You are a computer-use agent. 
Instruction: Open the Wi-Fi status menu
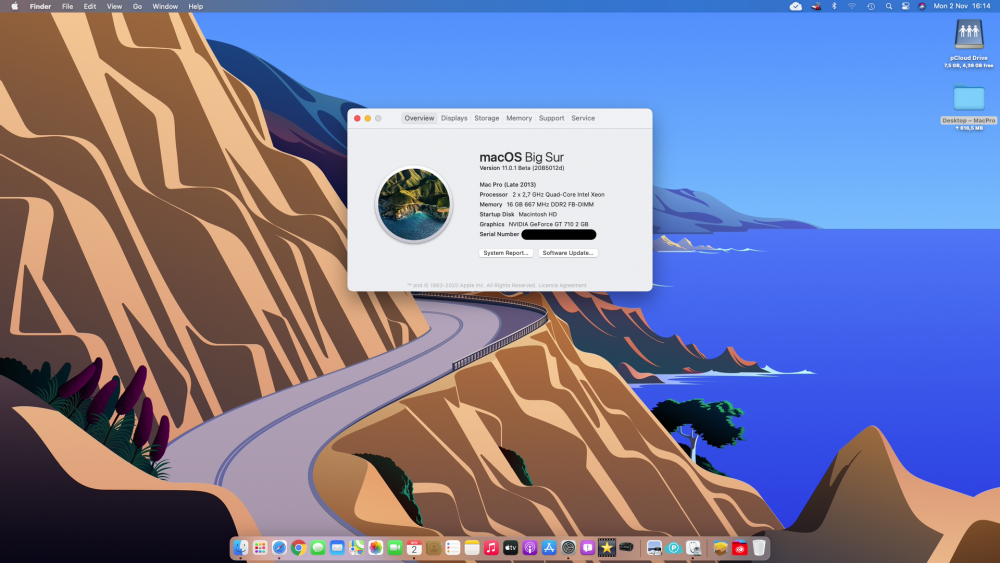coord(852,6)
